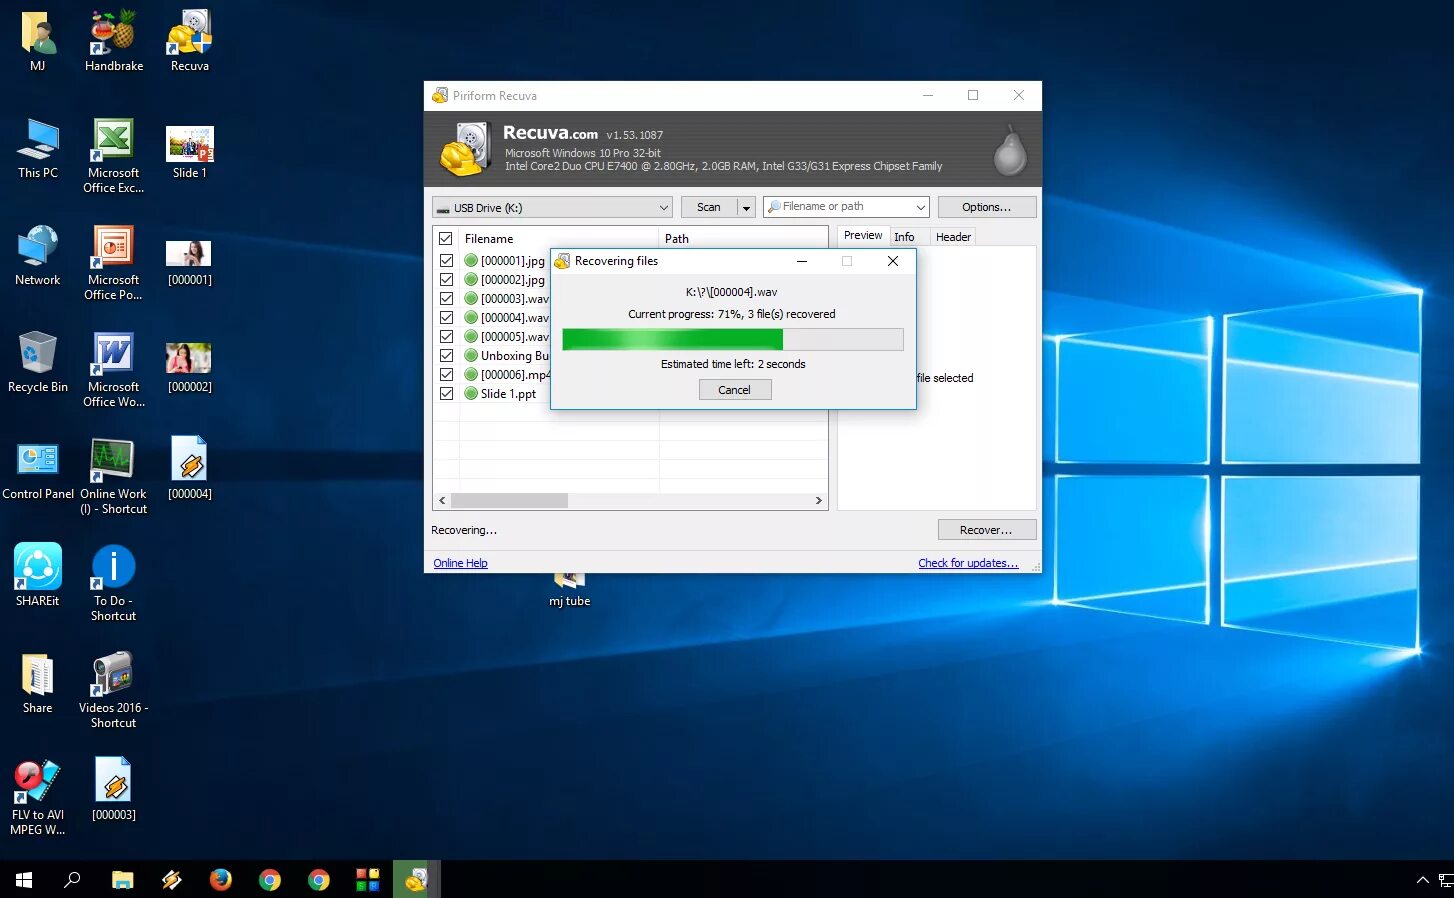Open the USB Drive (K:) drive dropdown
Image resolution: width=1454 pixels, height=898 pixels.
pos(552,207)
